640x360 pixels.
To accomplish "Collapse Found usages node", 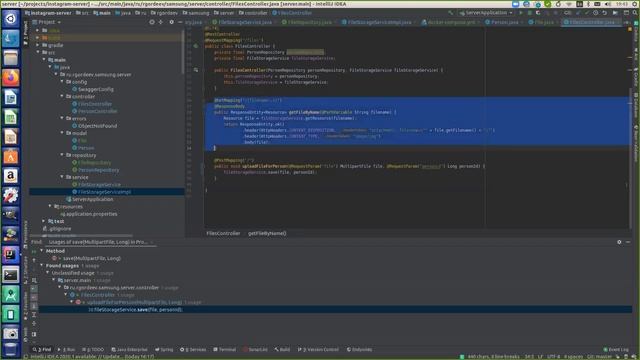I will coord(42,265).
